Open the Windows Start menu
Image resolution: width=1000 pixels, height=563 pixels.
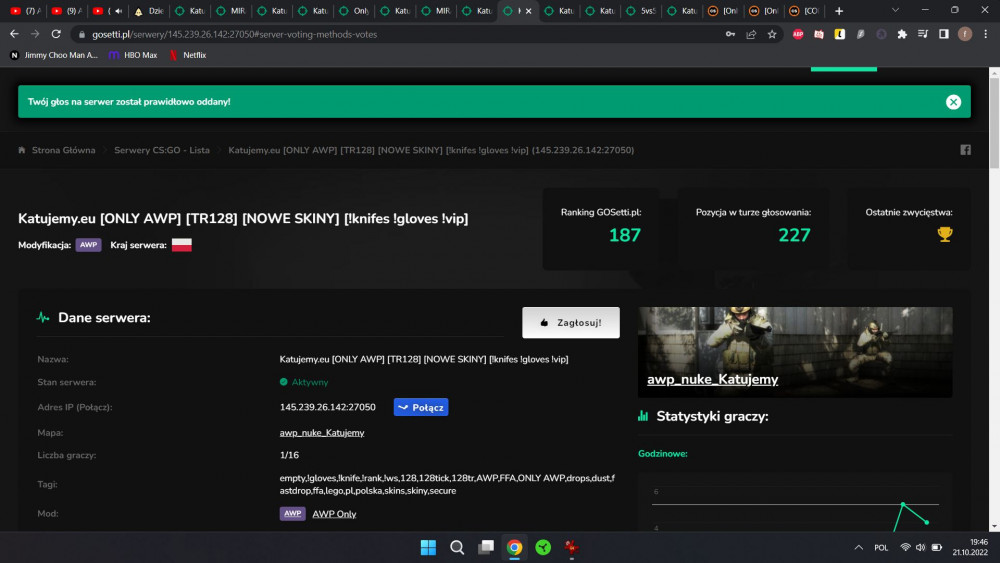[x=428, y=547]
